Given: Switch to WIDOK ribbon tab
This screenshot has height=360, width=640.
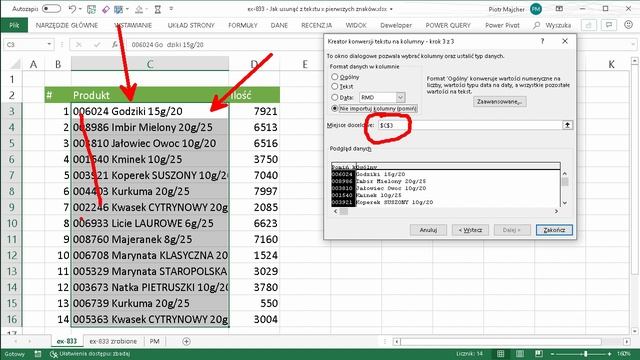Looking at the screenshot, I should pos(356,25).
